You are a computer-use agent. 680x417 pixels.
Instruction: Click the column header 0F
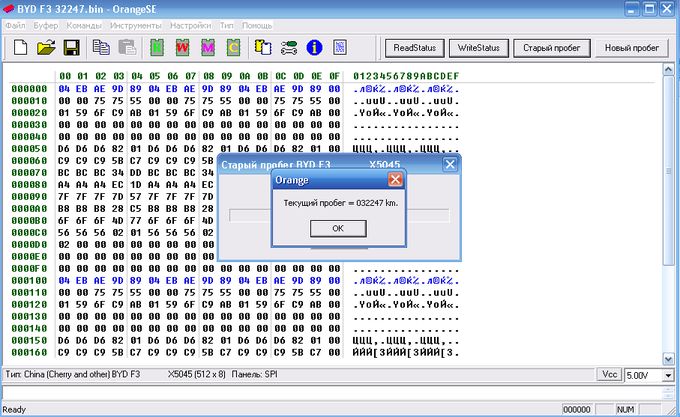334,76
